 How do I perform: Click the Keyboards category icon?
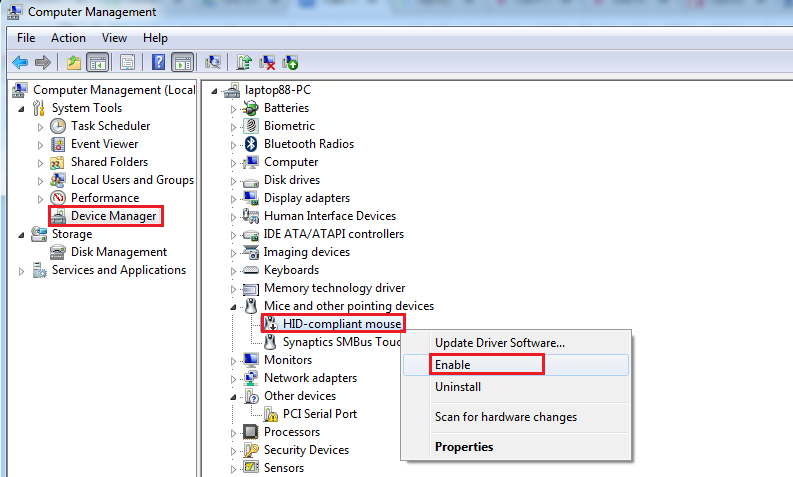251,270
